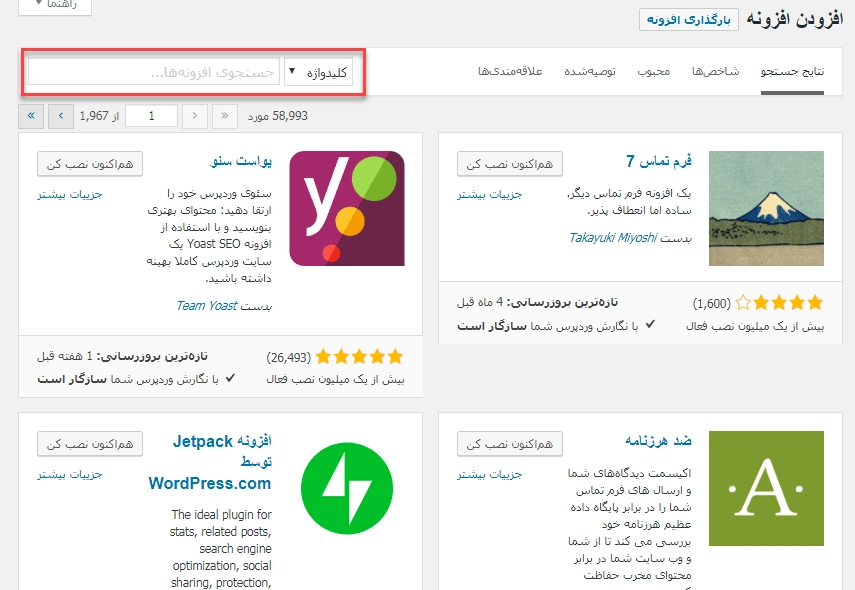Click the افزودن افزونه page heading
Image resolution: width=855 pixels, height=590 pixels.
point(794,20)
